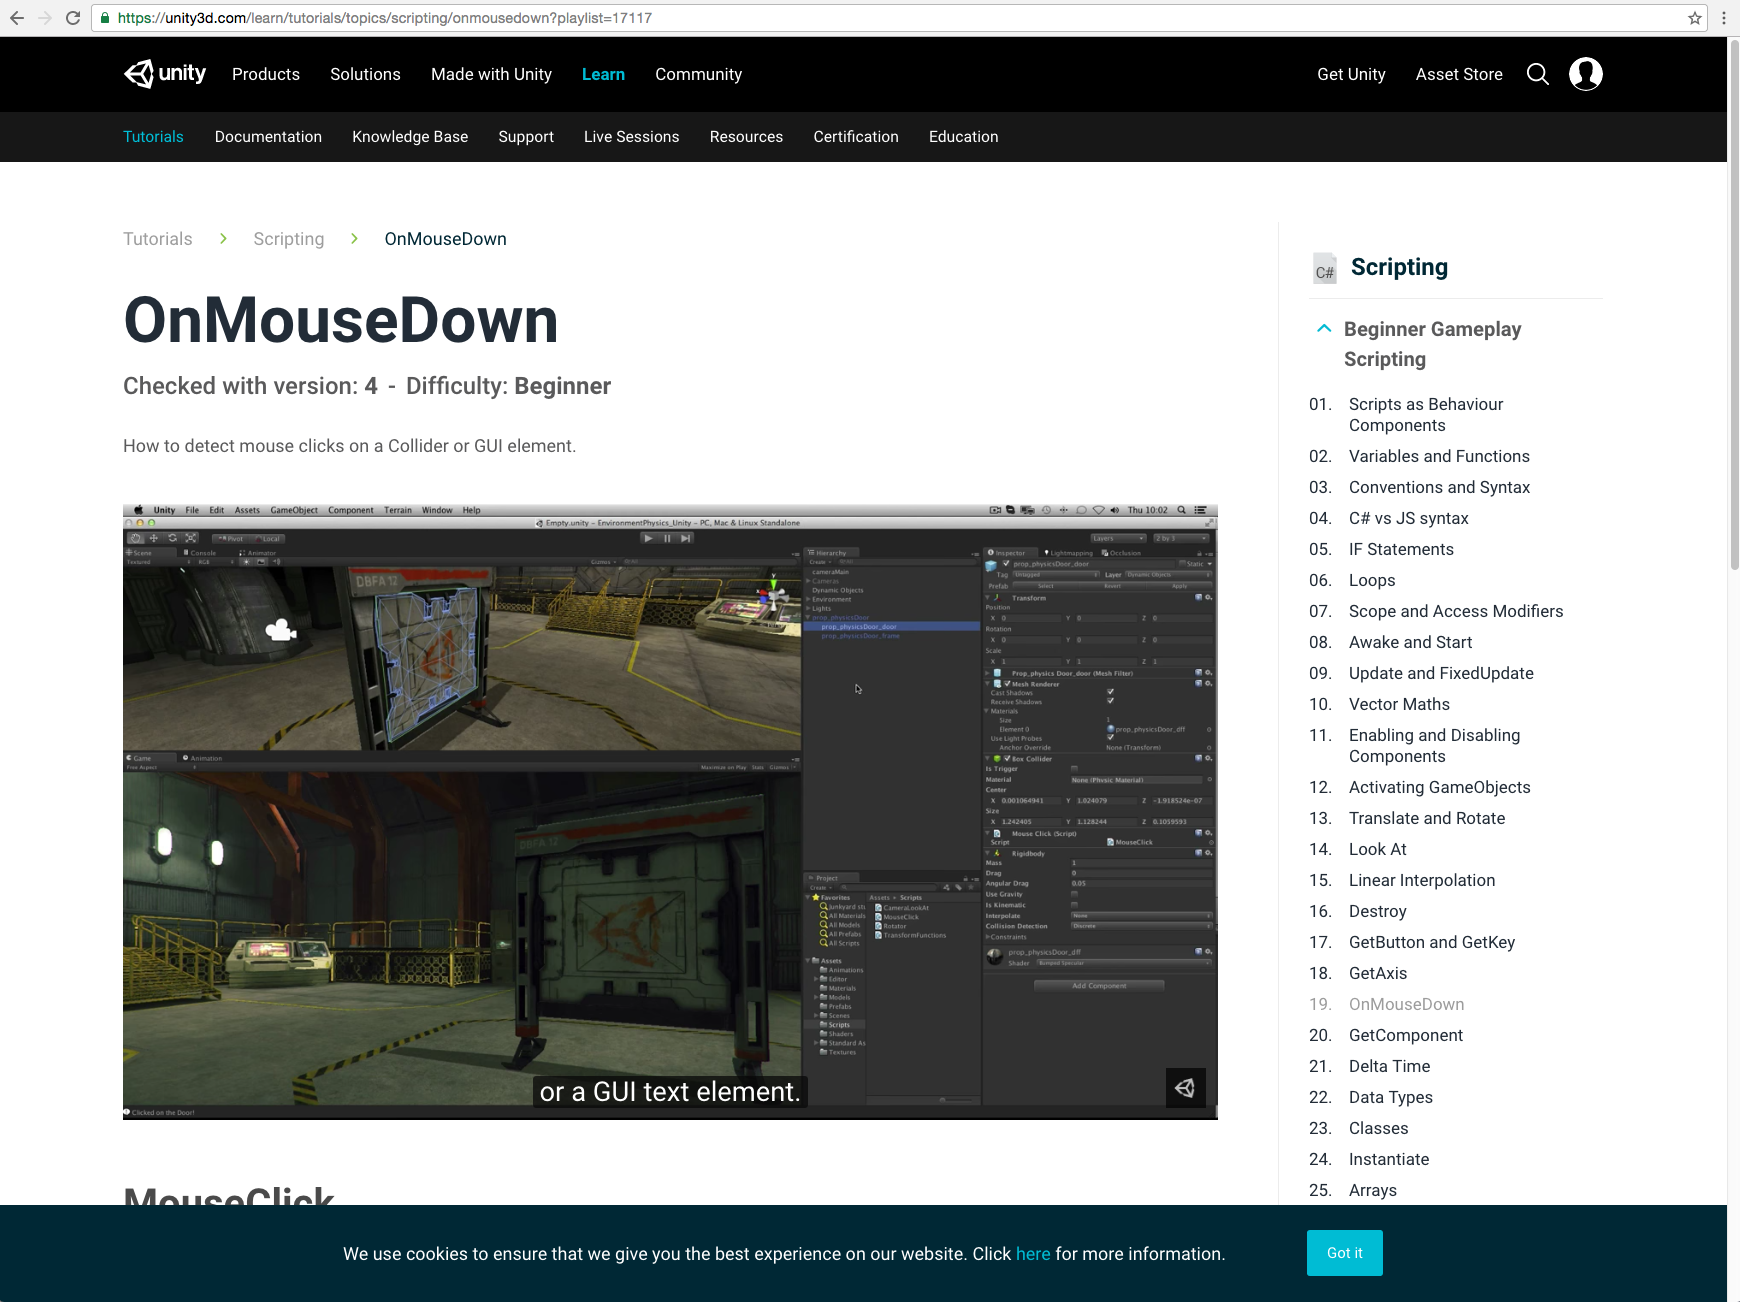Open lesson GetComponent
The image size is (1740, 1302).
1406,1035
